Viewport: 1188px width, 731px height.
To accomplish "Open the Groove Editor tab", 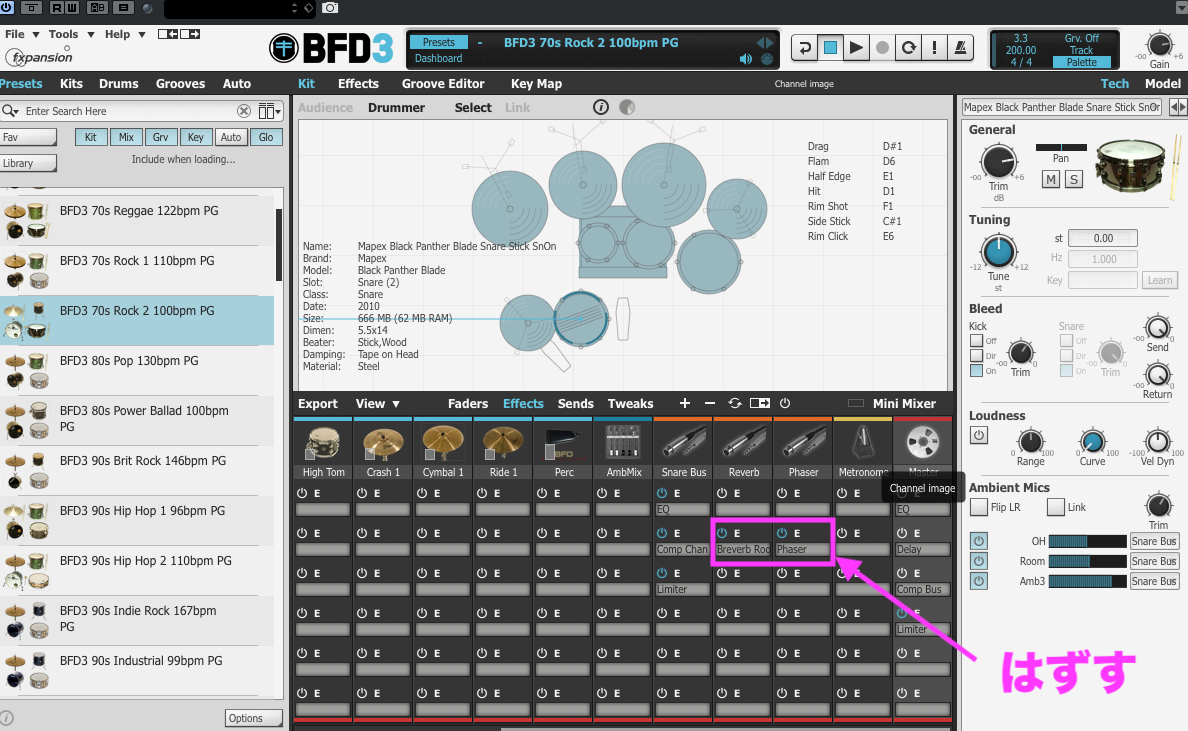I will point(443,83).
